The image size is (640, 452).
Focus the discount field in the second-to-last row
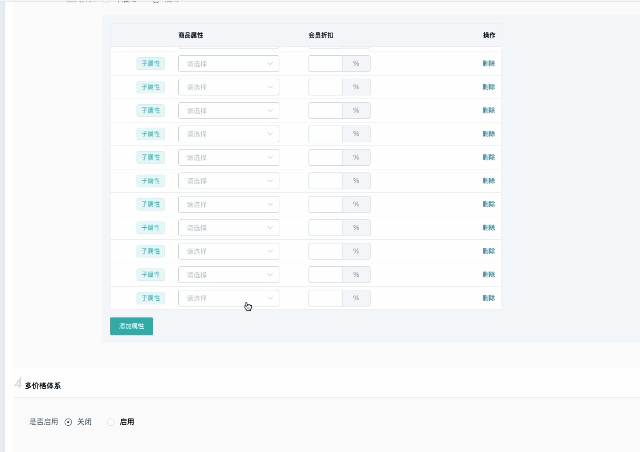pos(325,275)
